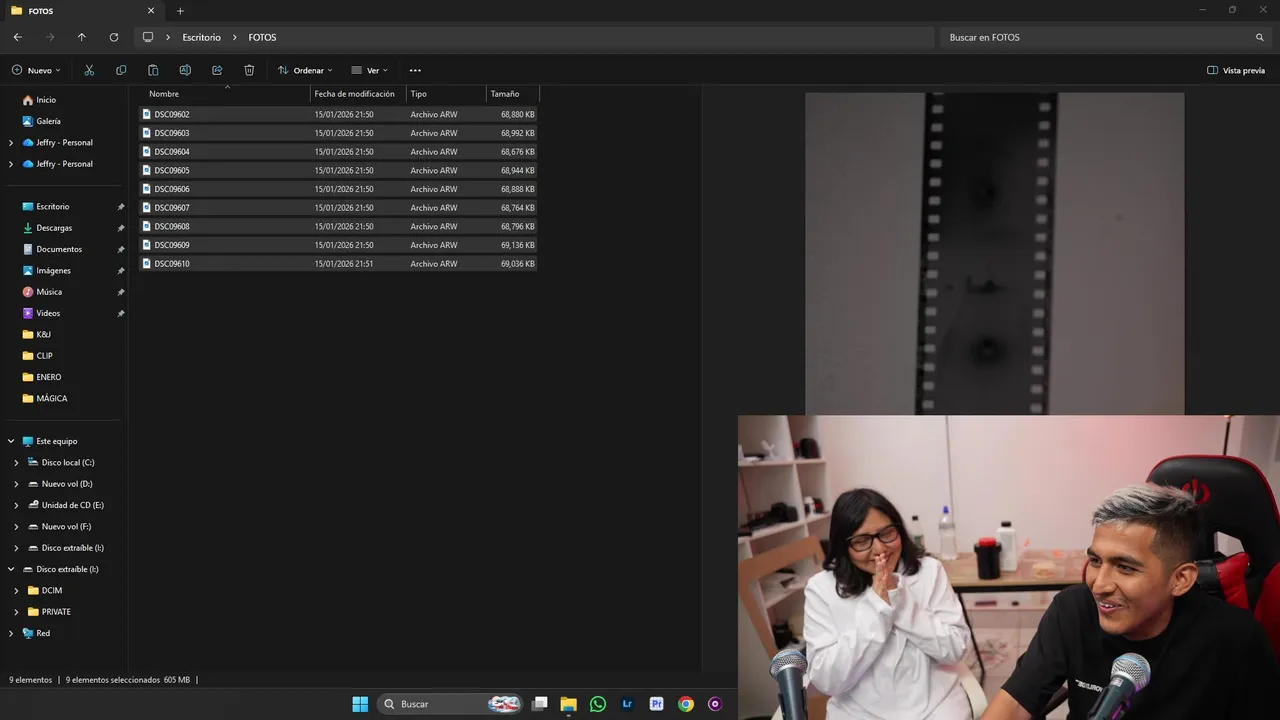Expand Disco local (C:) in sidebar
The image size is (1280, 720).
(16, 463)
